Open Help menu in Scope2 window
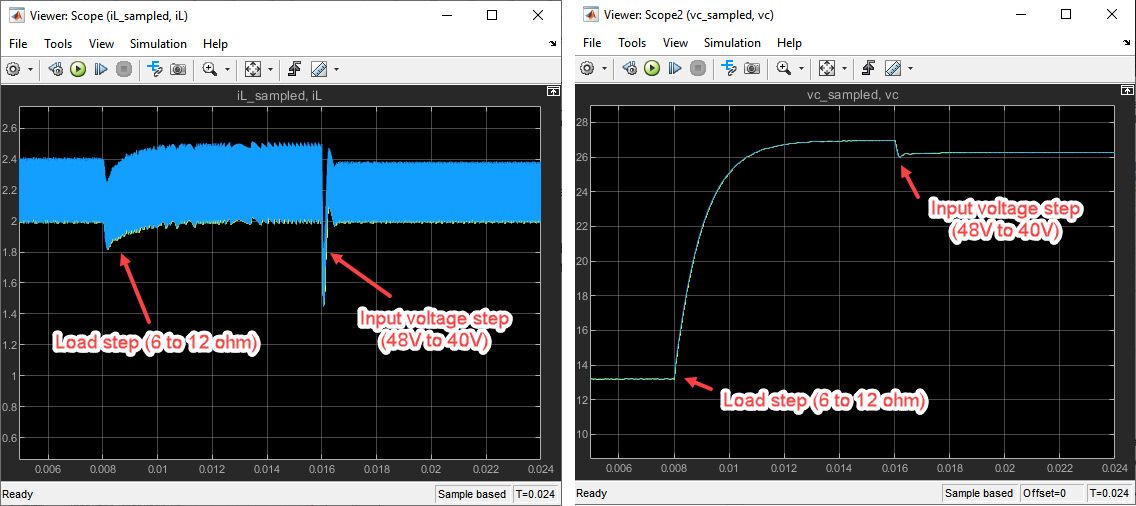This screenshot has height=506, width=1136. pyautogui.click(x=789, y=43)
